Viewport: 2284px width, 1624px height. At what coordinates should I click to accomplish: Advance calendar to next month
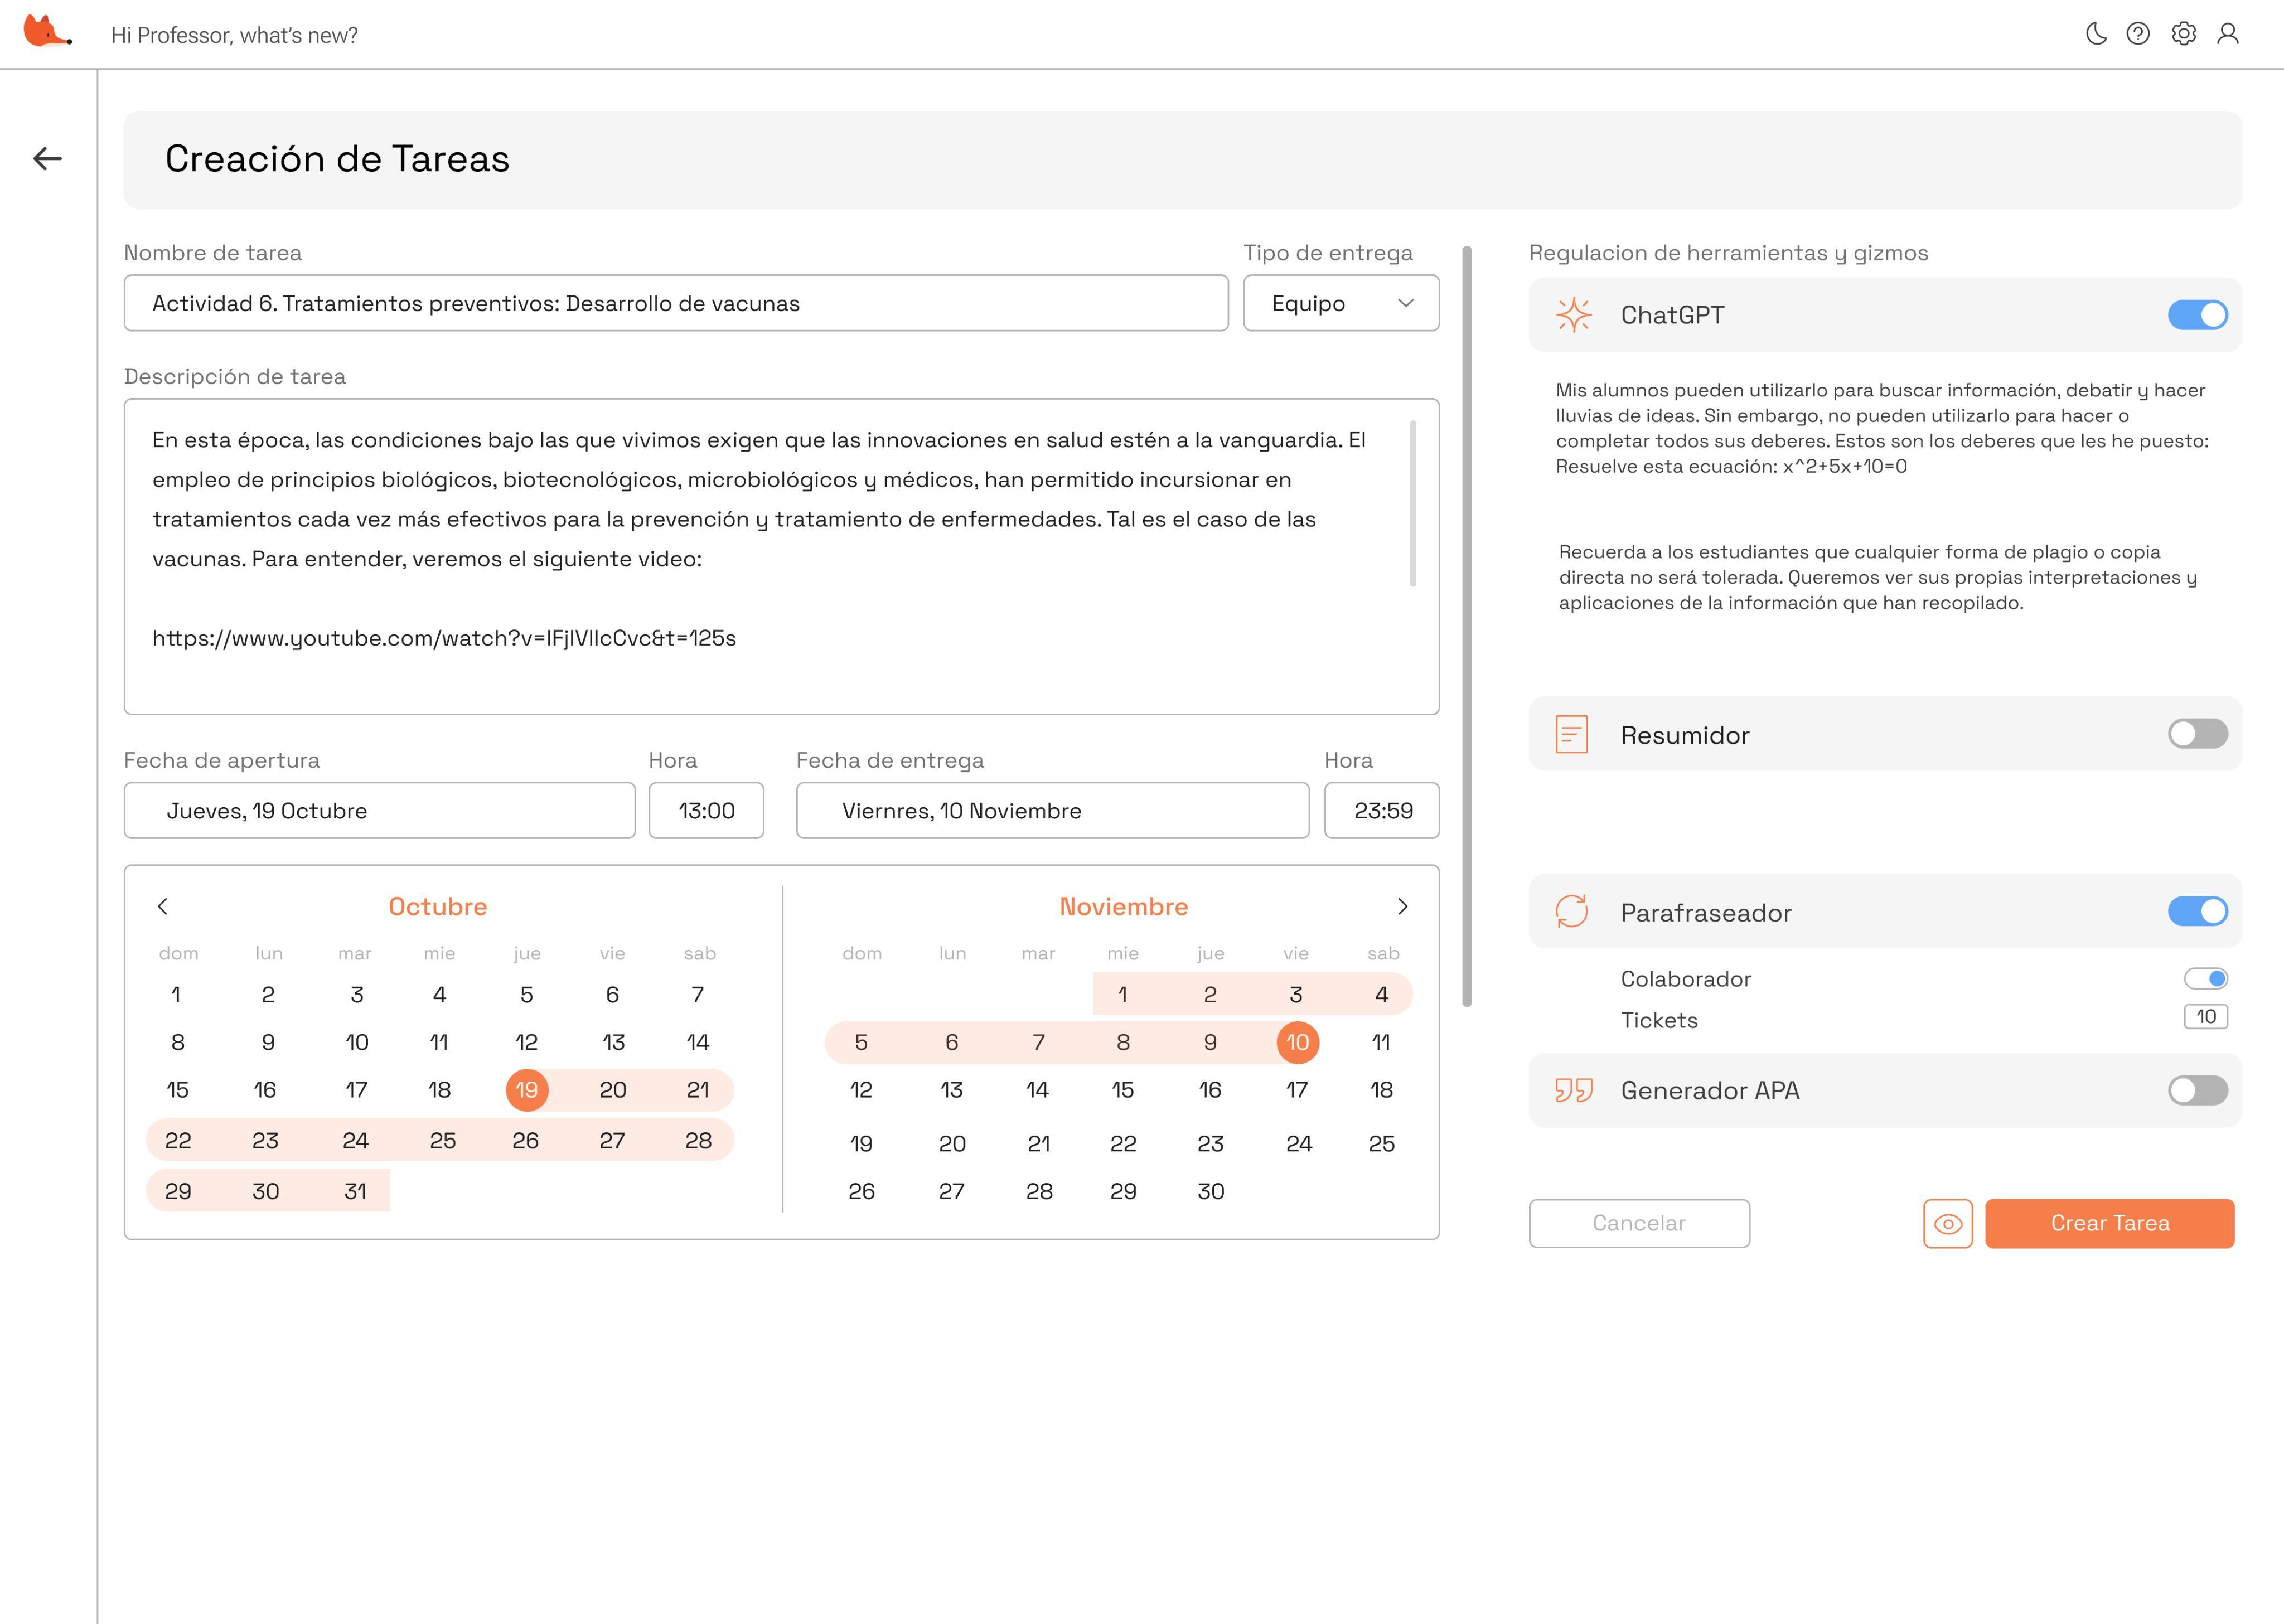[1402, 906]
